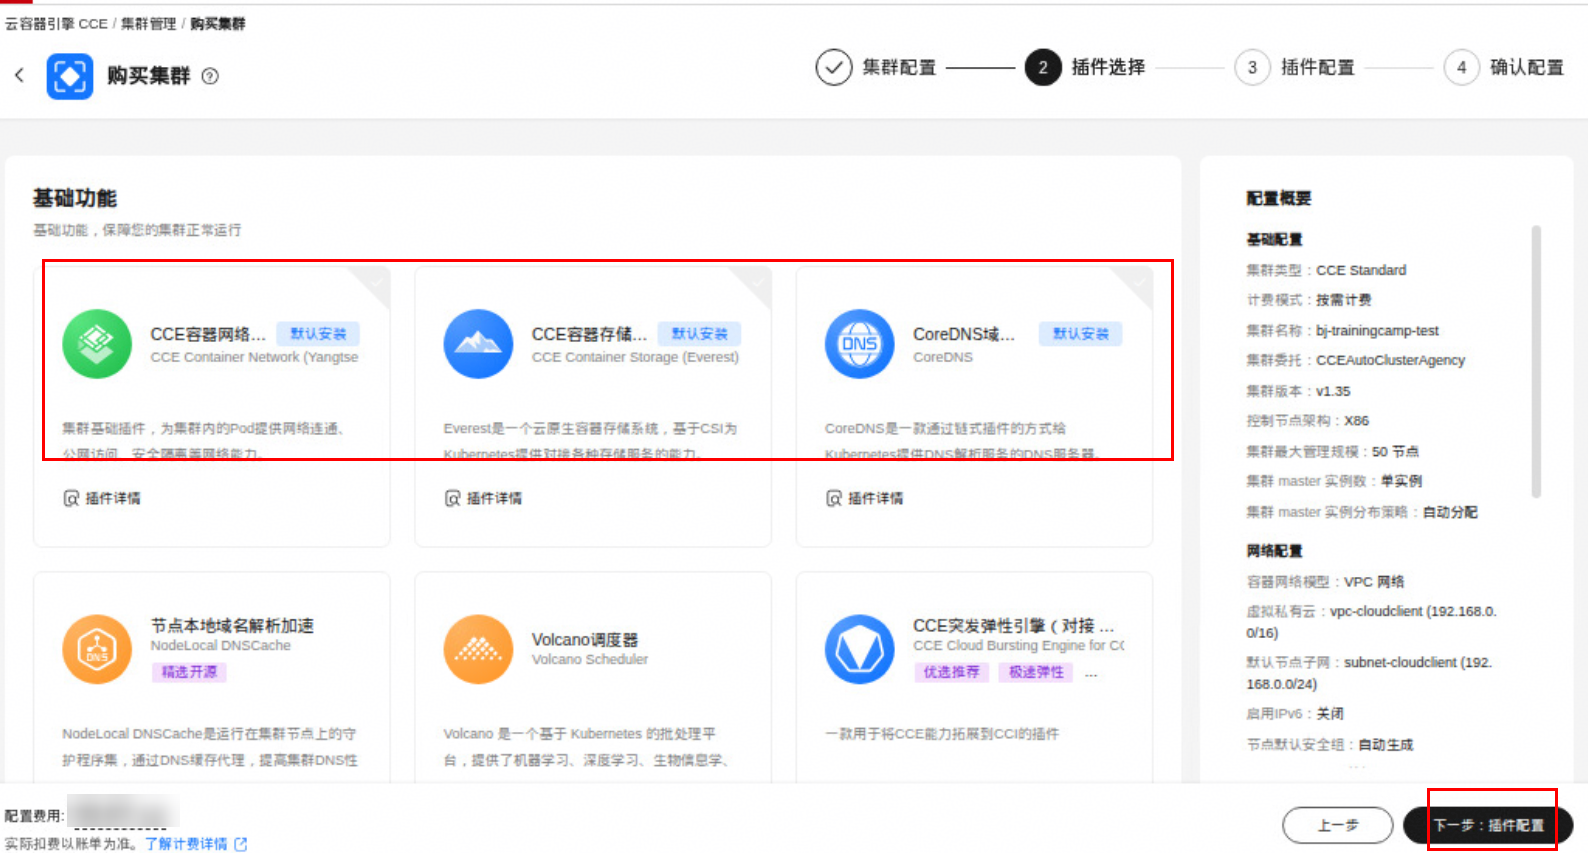Navigate to 集群管理 breadcrumb
1588x853 pixels.
[148, 23]
